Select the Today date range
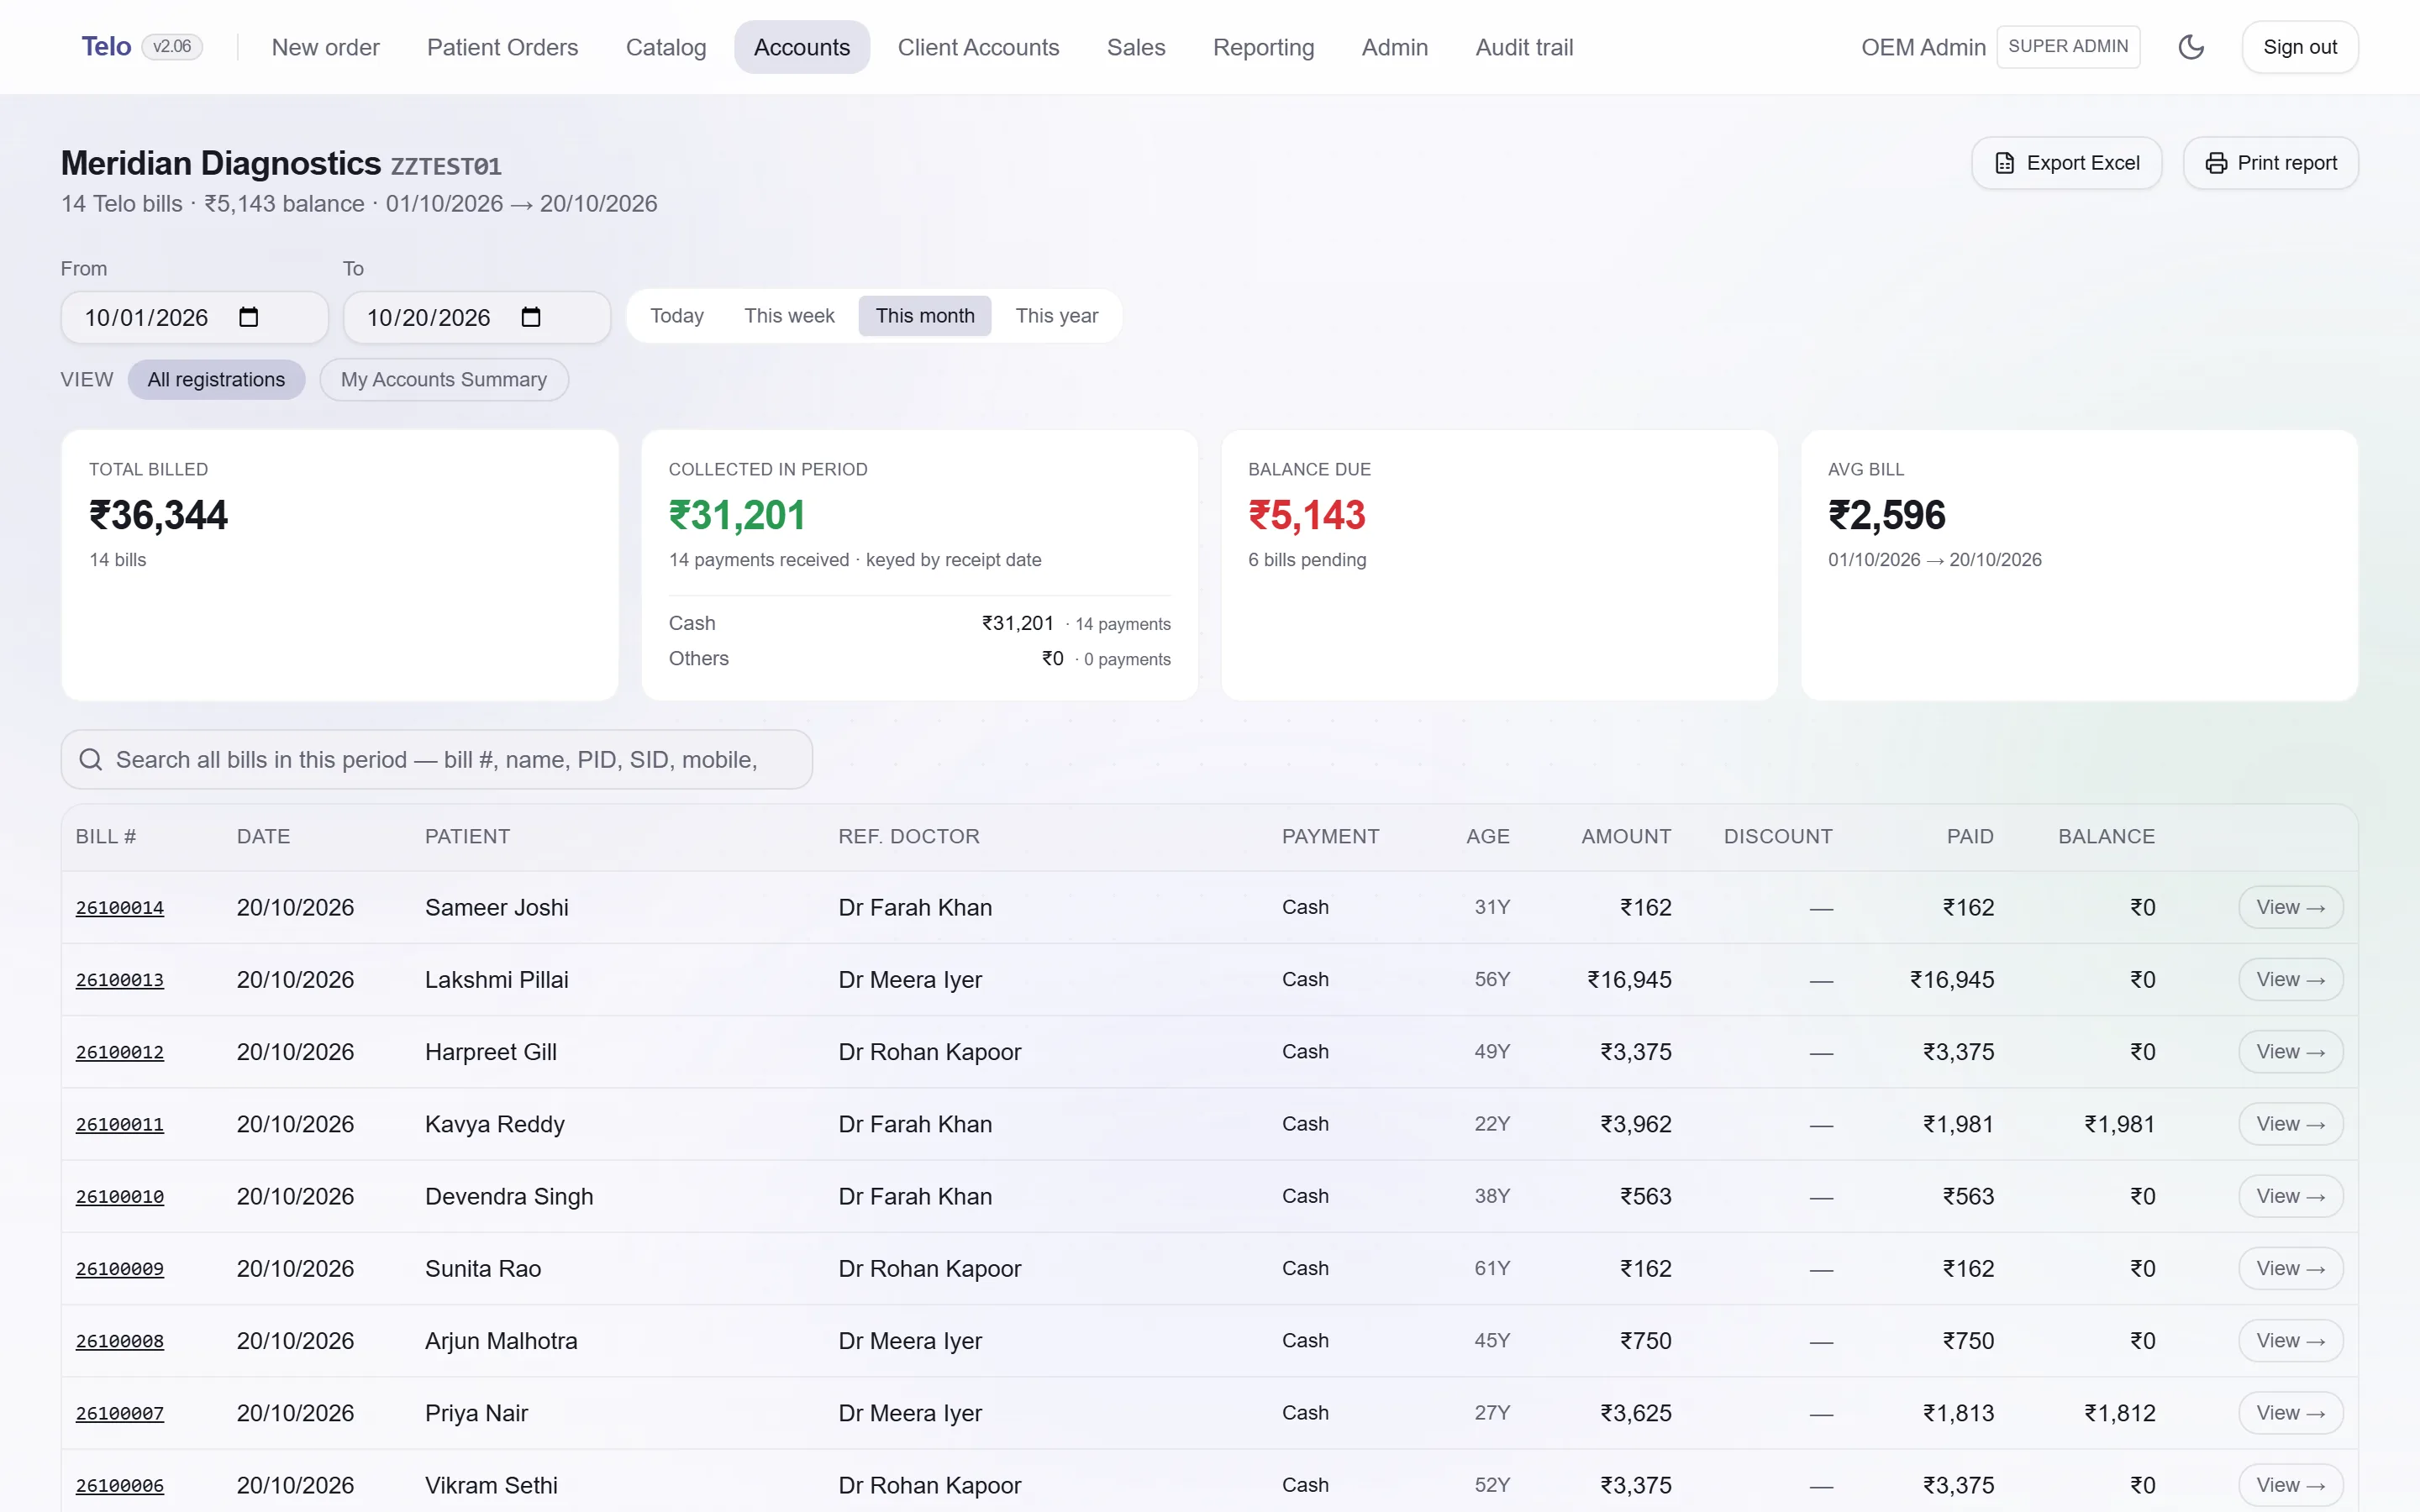Image resolution: width=2420 pixels, height=1512 pixels. pyautogui.click(x=676, y=316)
